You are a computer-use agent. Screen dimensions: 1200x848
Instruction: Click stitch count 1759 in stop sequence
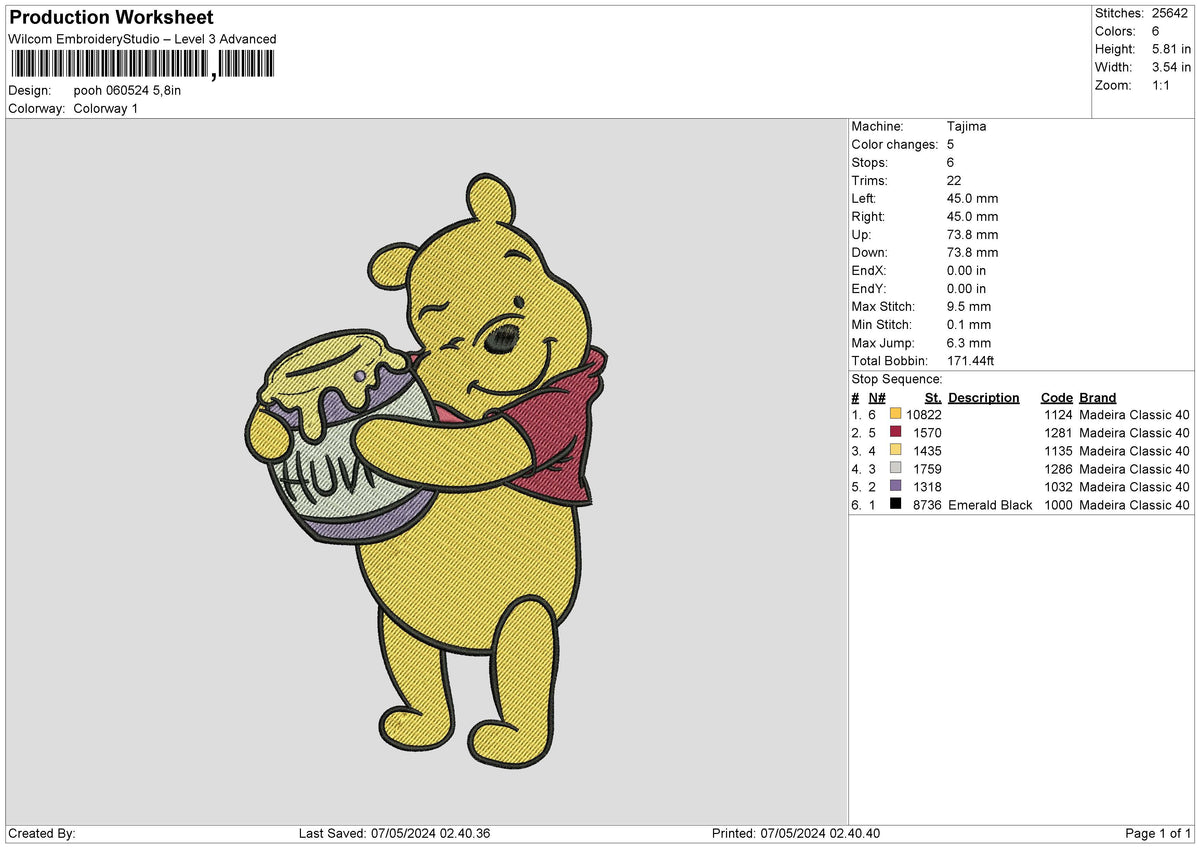coord(928,469)
